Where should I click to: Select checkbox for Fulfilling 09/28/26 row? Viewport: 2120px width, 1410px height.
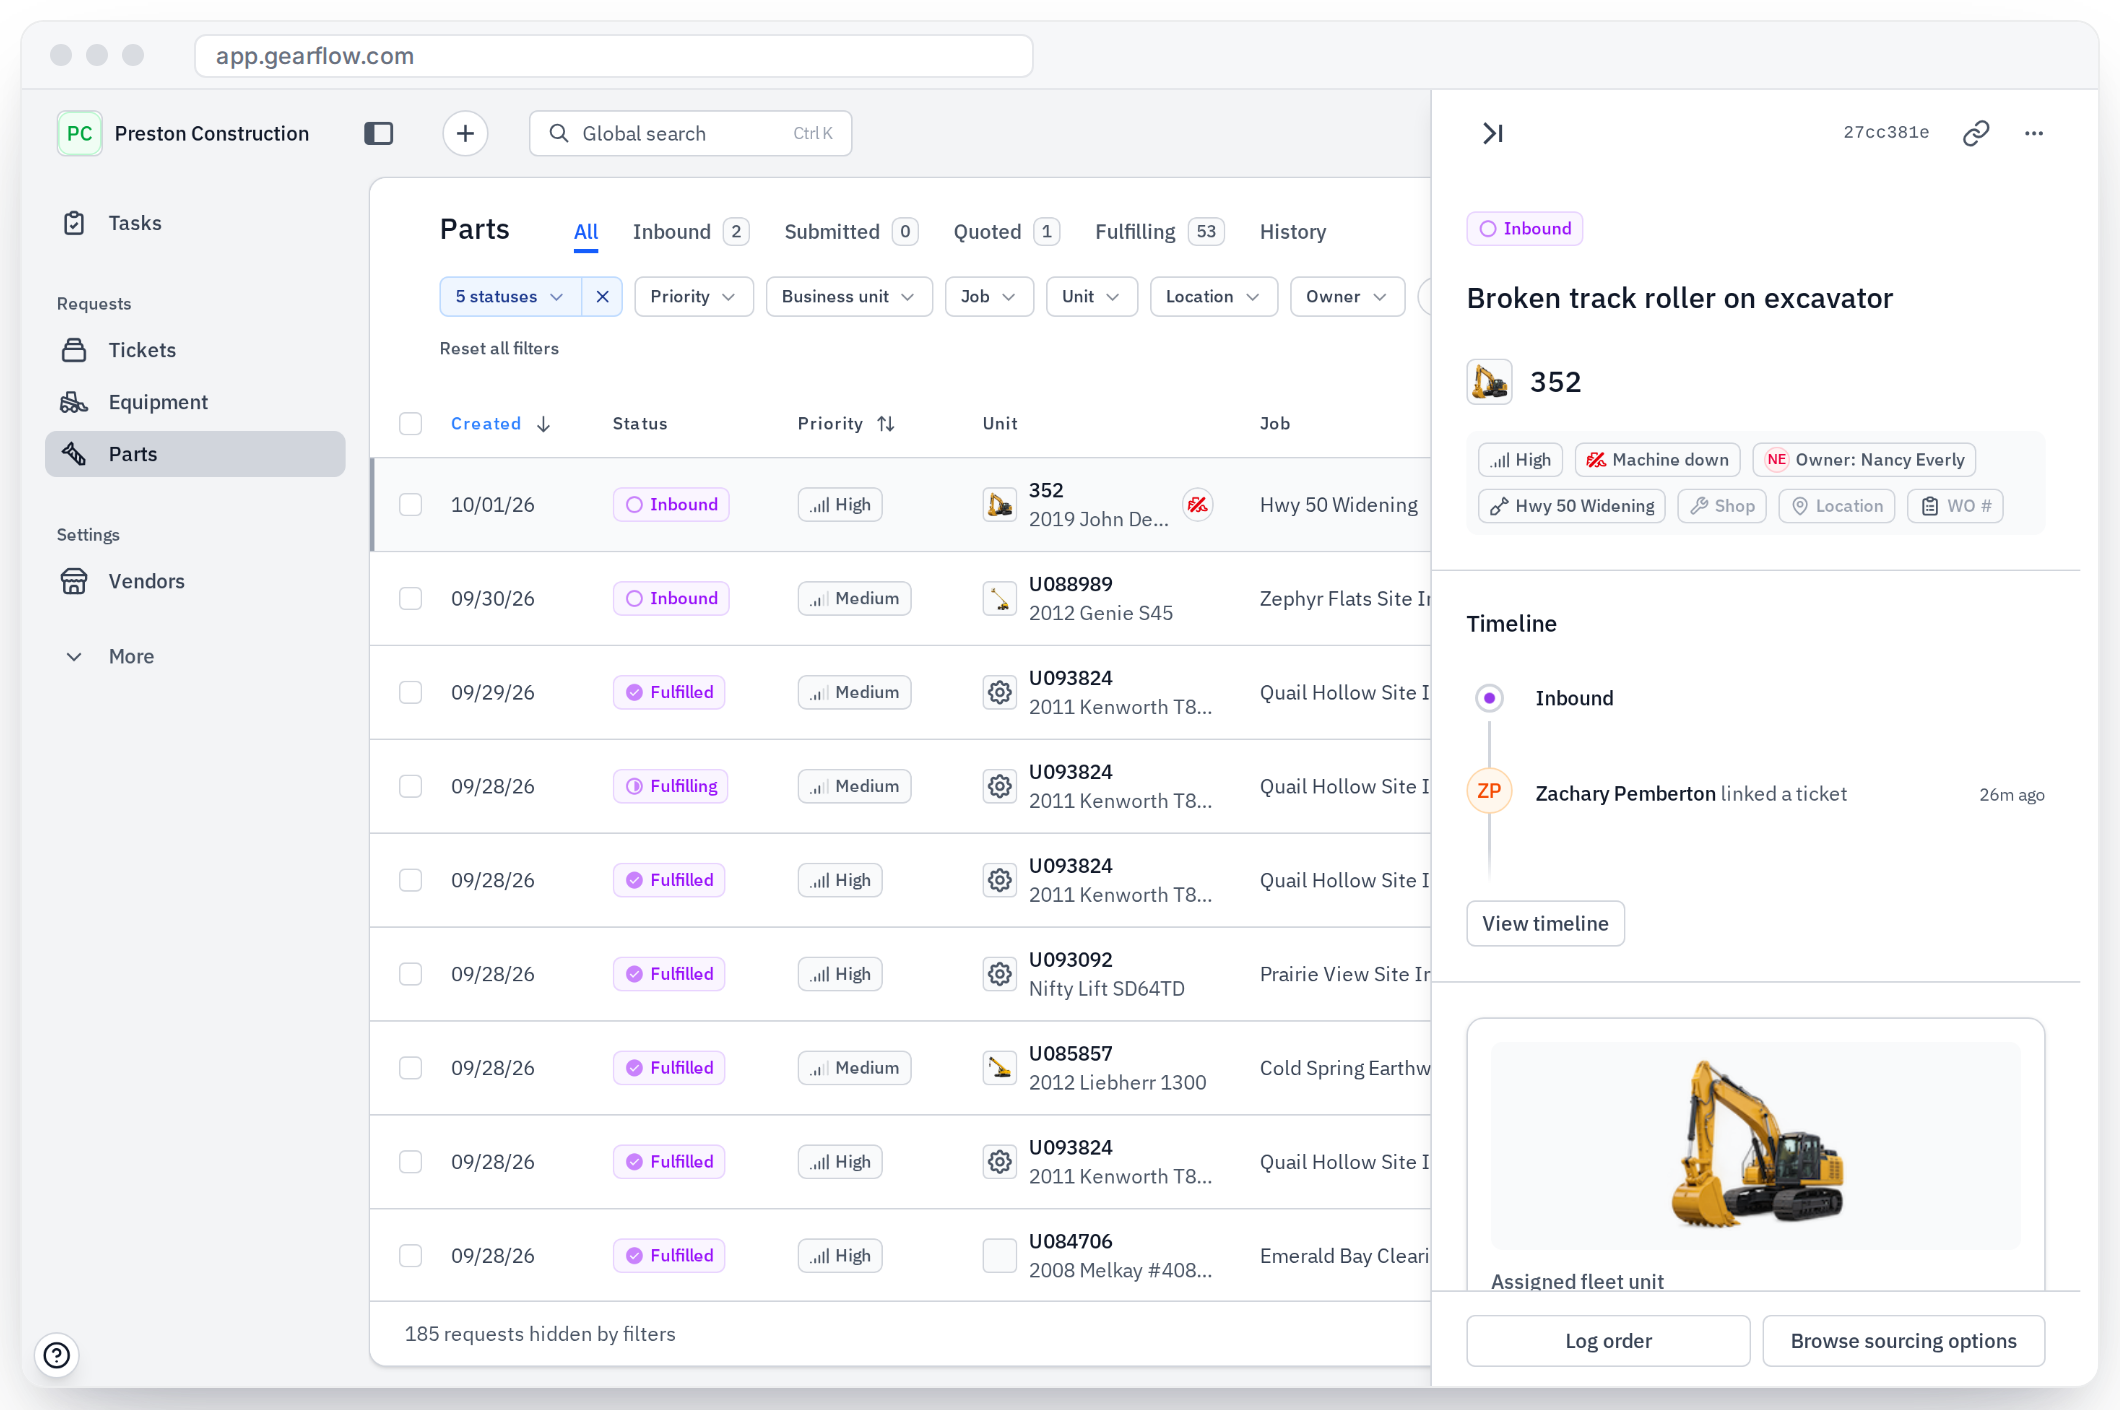pyautogui.click(x=411, y=786)
